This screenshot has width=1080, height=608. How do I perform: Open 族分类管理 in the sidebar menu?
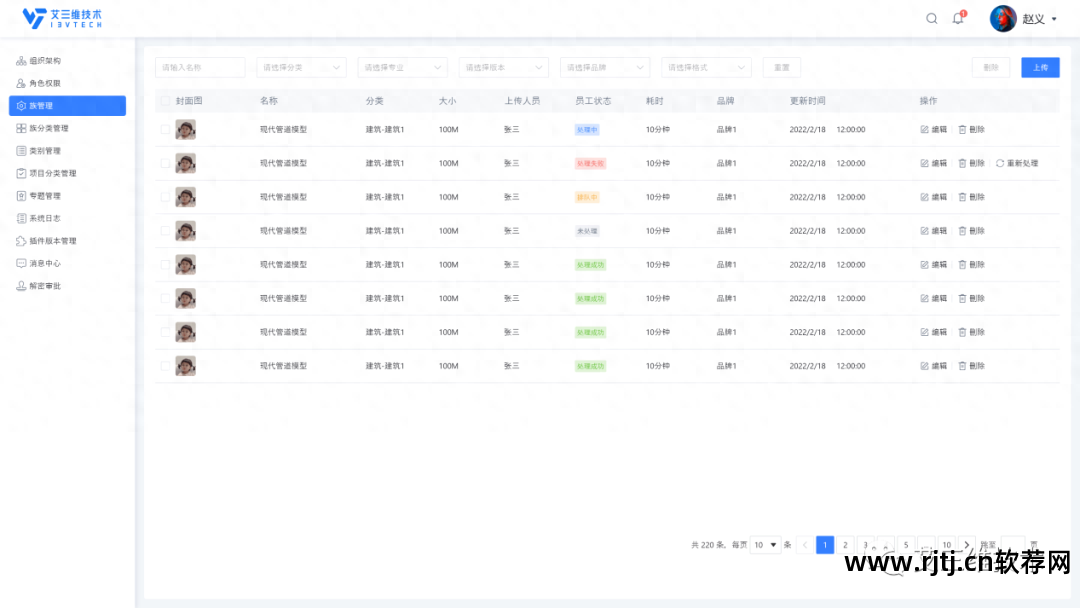[49, 128]
